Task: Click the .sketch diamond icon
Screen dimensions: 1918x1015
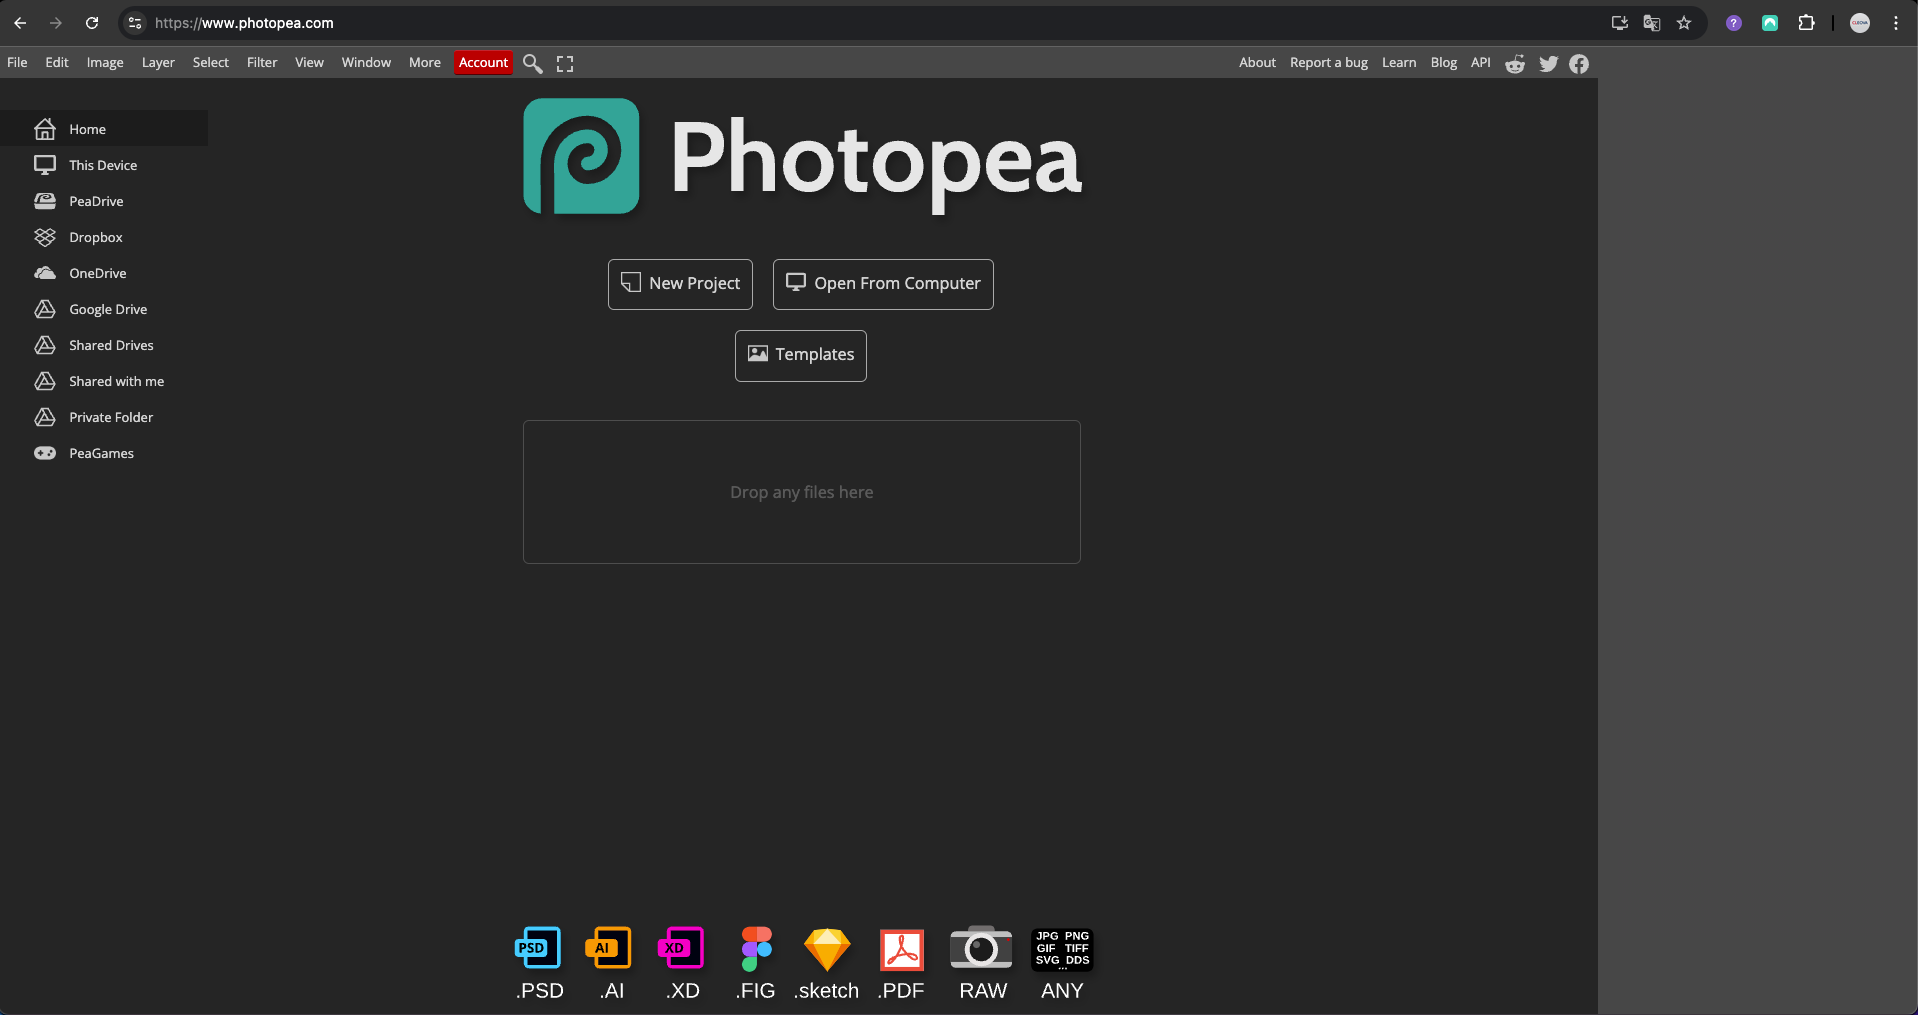Action: 827,949
